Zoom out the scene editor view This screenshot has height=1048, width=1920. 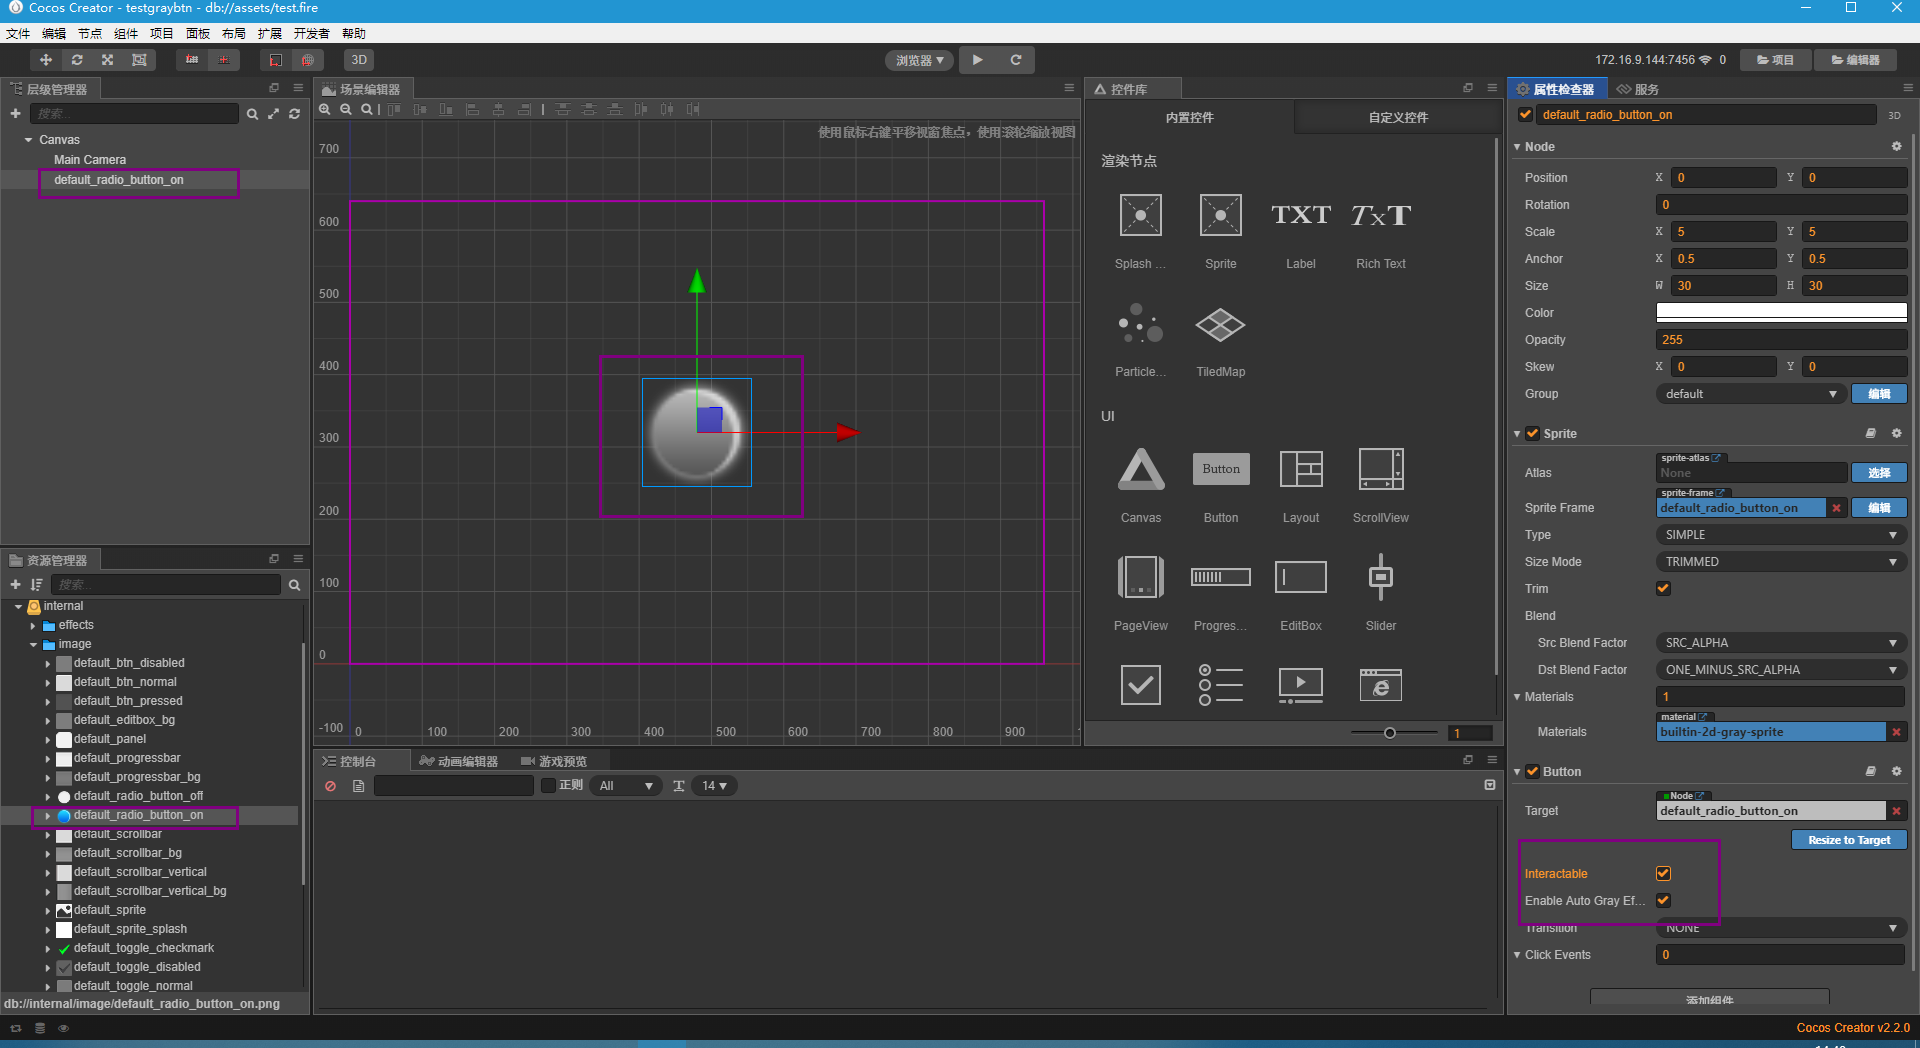pos(346,109)
